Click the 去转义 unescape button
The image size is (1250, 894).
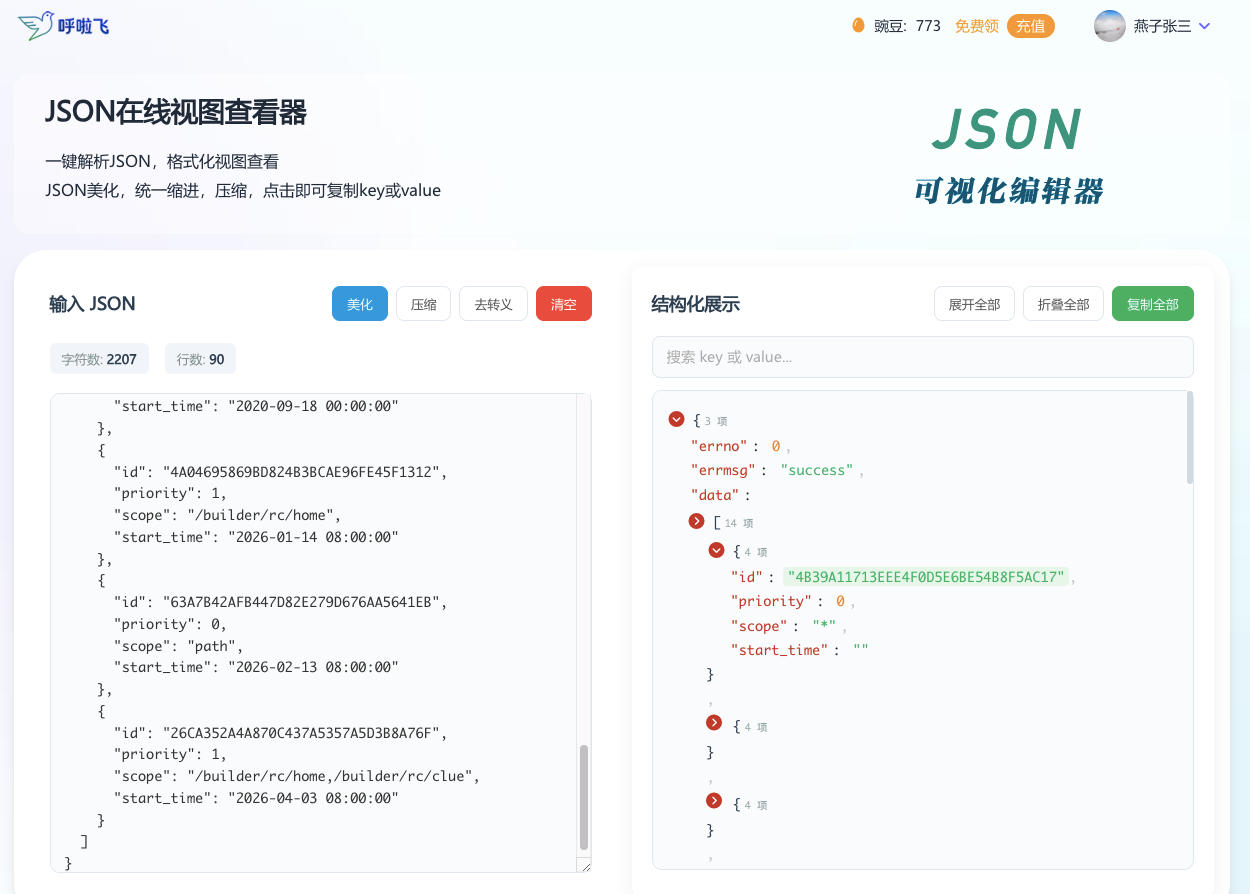pos(493,304)
